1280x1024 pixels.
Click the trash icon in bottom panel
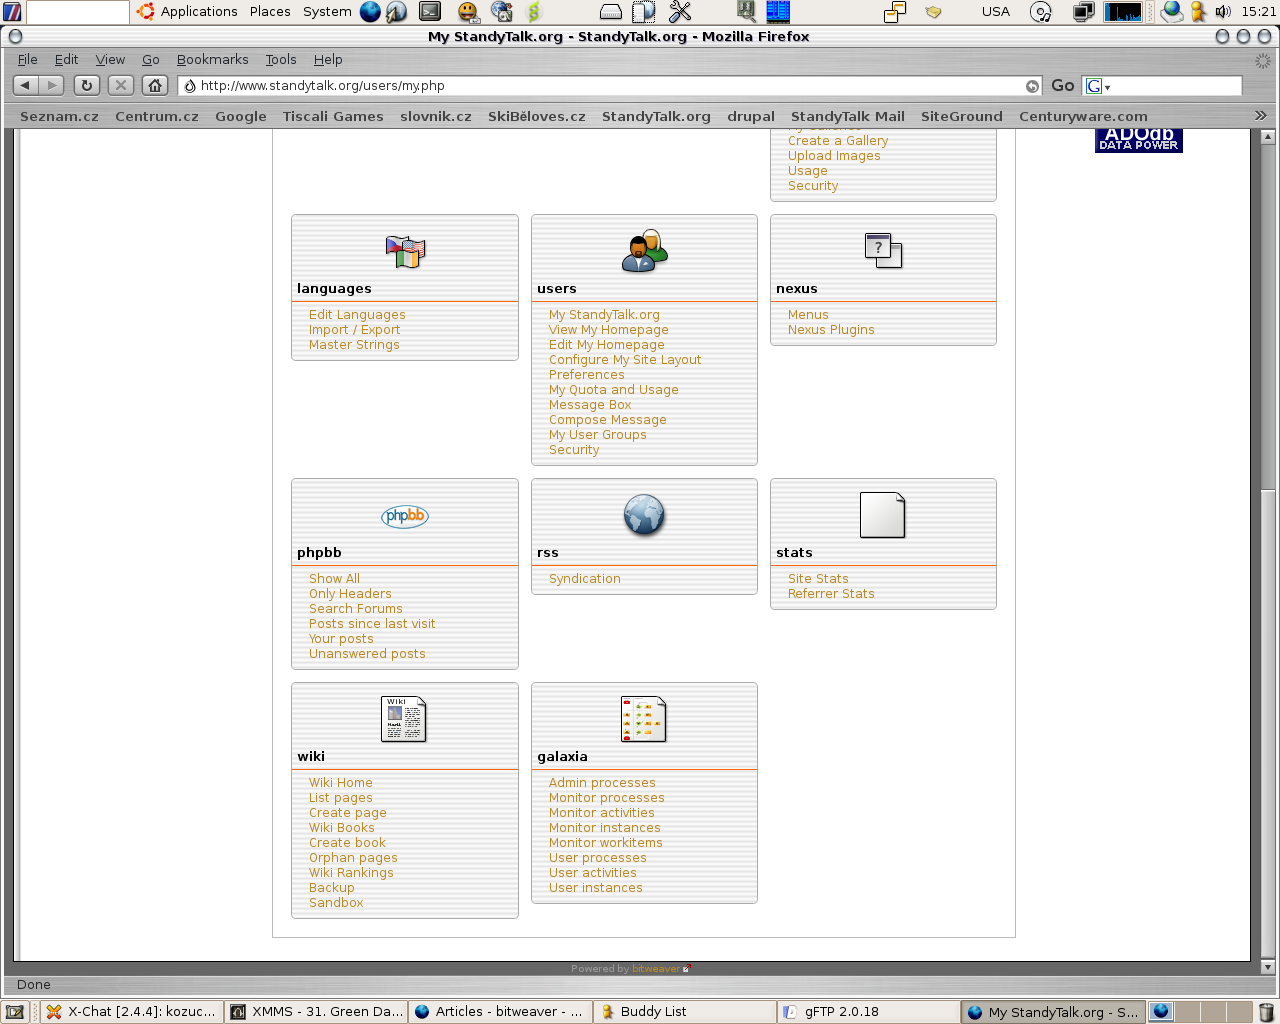pos(1267,1012)
